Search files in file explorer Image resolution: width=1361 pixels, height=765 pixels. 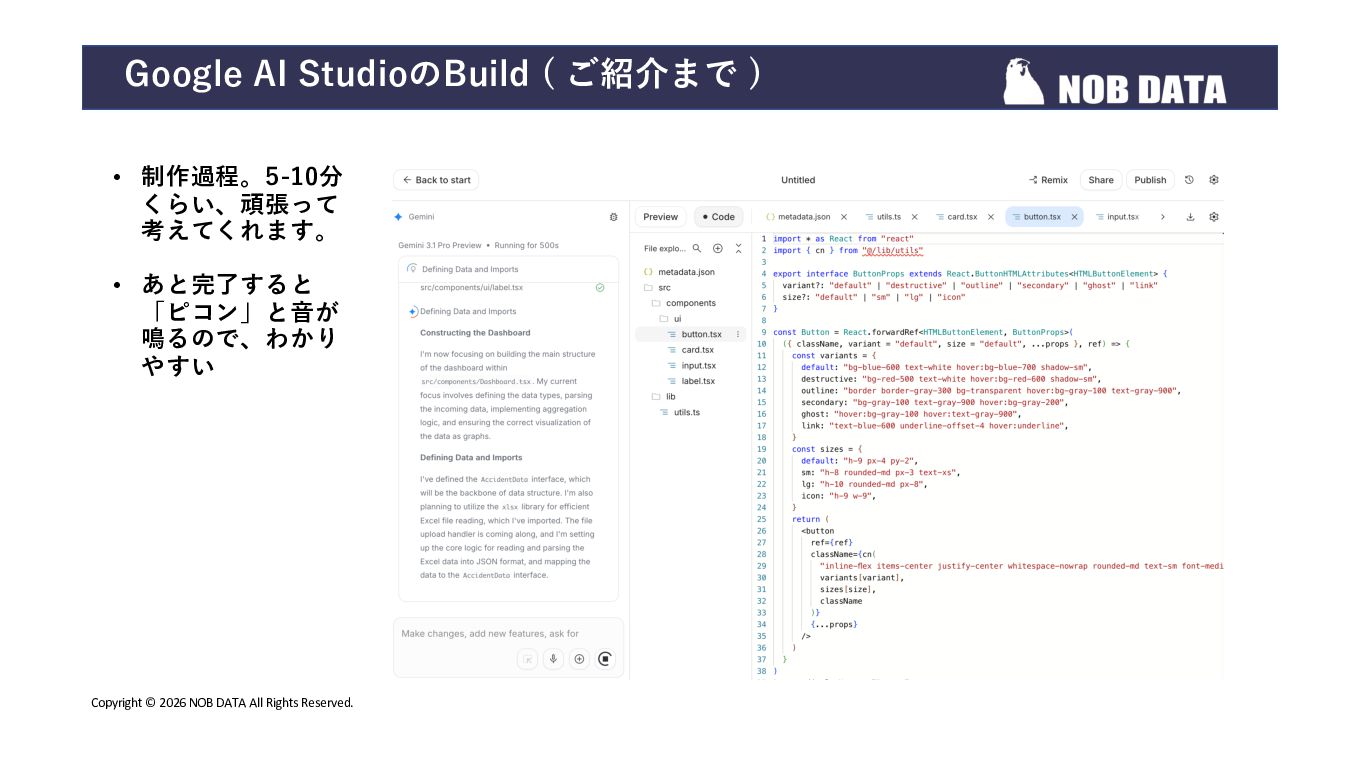[697, 248]
